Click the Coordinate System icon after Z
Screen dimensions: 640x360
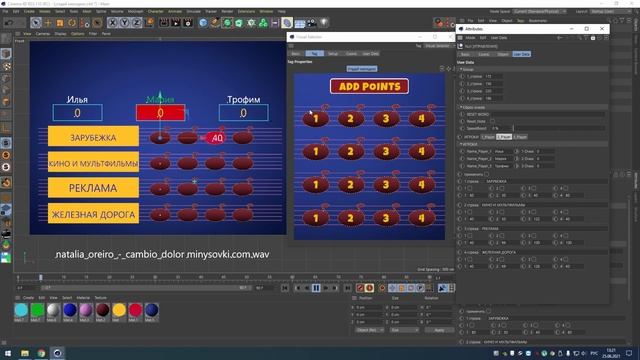[x=149, y=23]
